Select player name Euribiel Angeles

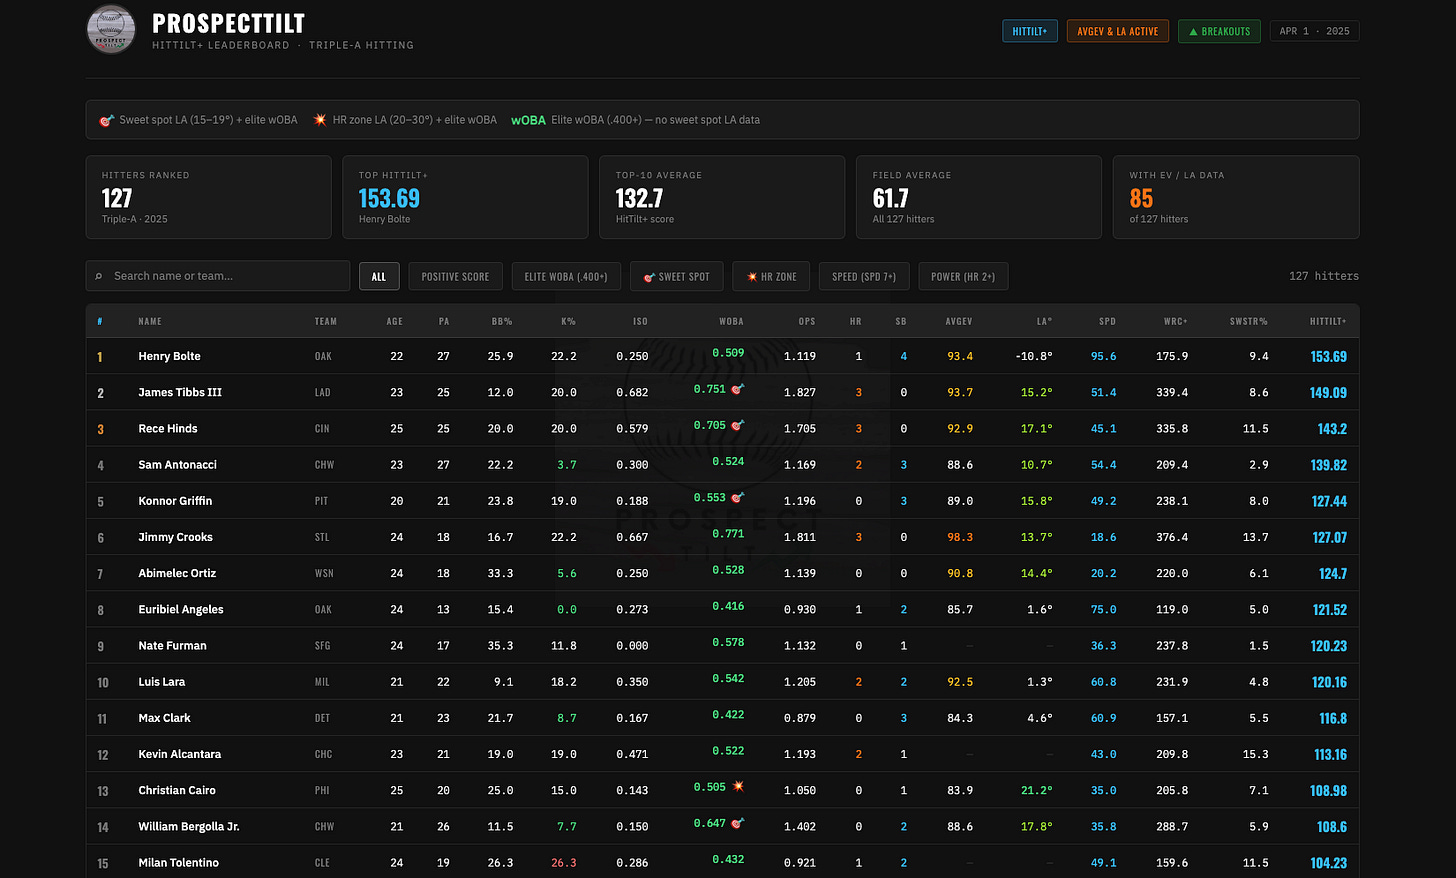[181, 609]
